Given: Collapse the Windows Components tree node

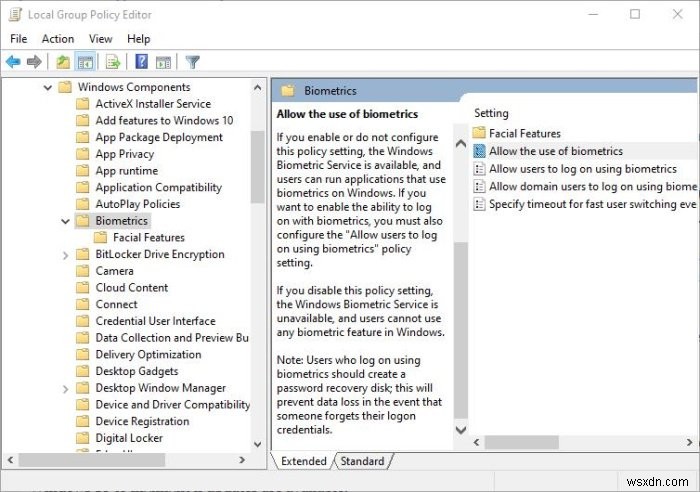Looking at the screenshot, I should click(47, 88).
